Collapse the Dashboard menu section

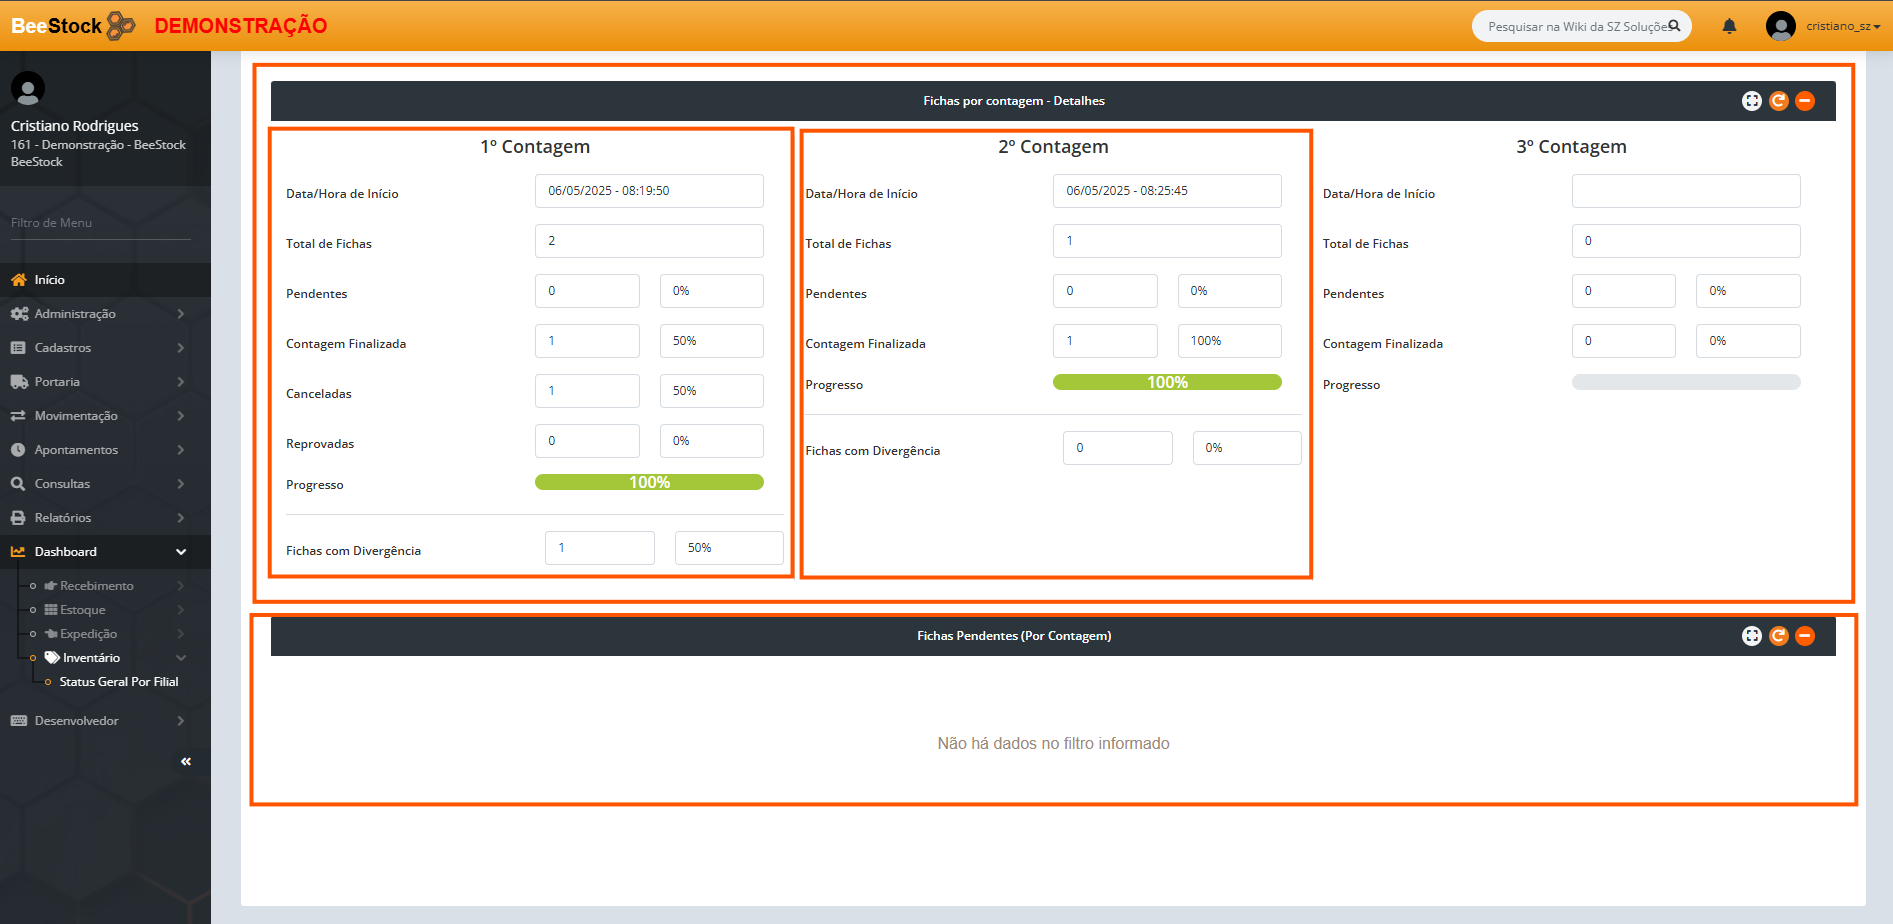181,552
